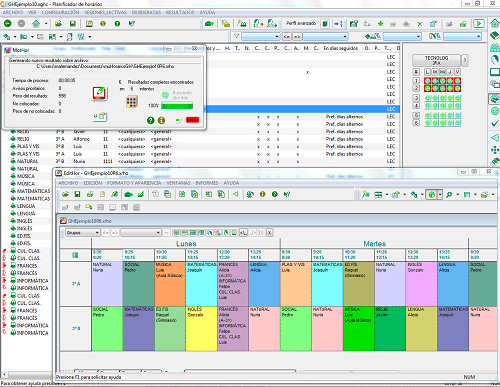Click the globe icon in EditHor toolbar

click(x=432, y=194)
